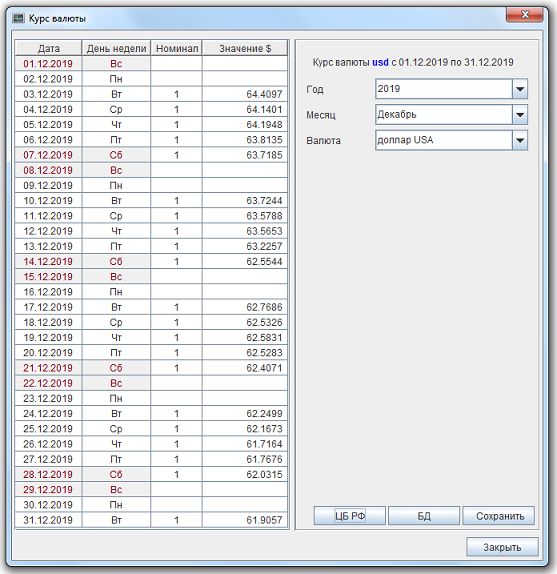
Task: Expand the Месяц month dropdown arrow
Action: [x=520, y=115]
